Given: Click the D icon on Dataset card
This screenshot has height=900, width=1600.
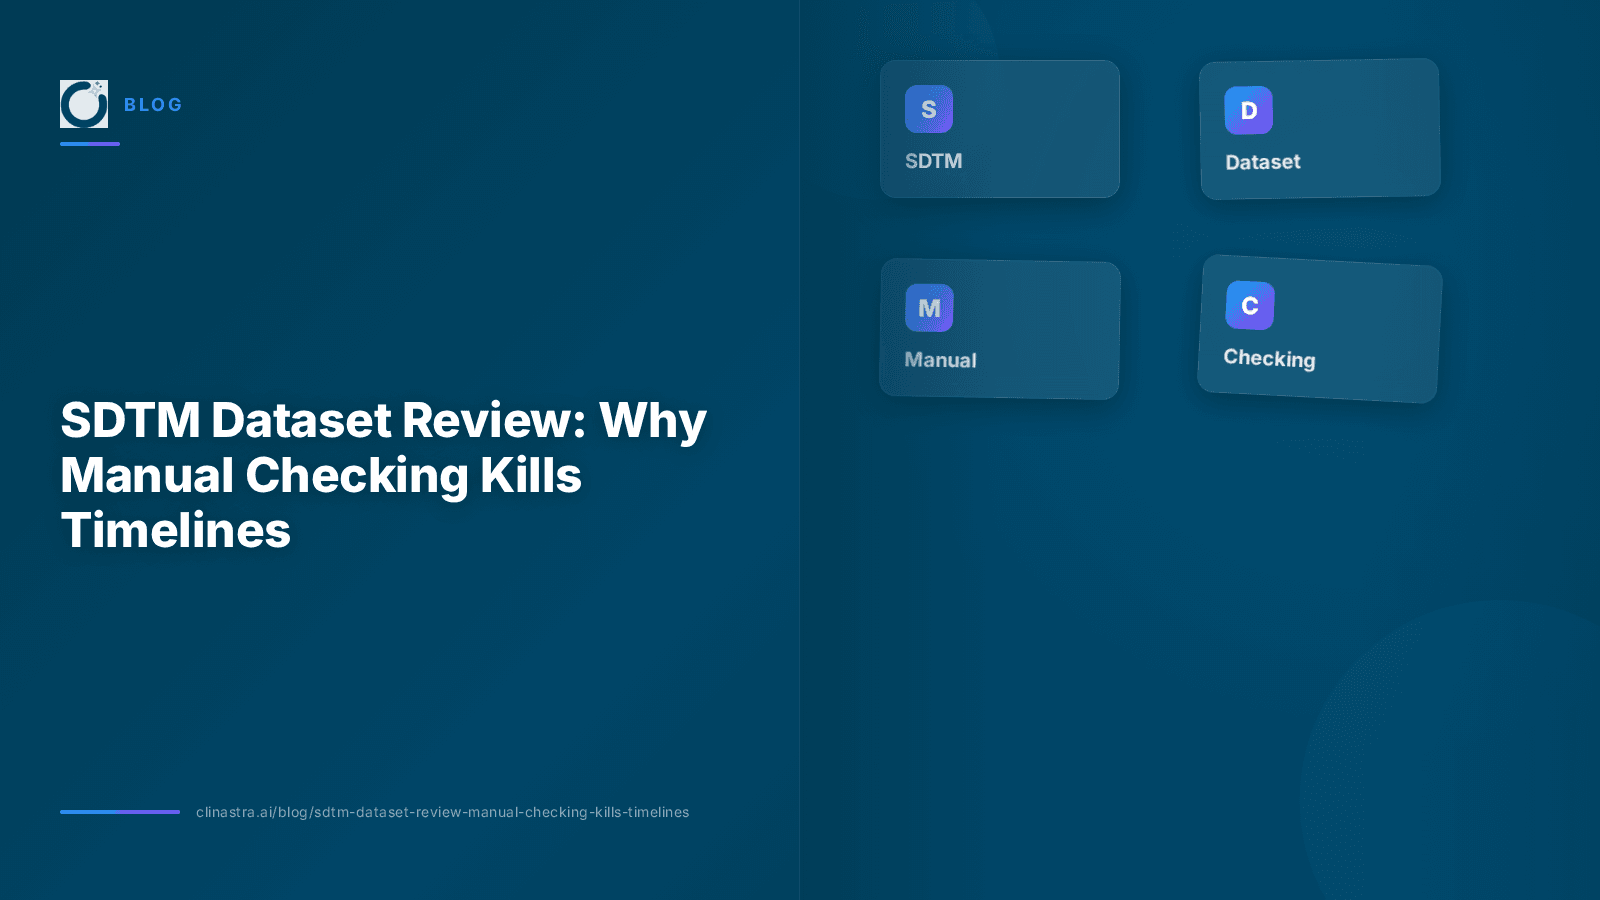Looking at the screenshot, I should [1249, 110].
